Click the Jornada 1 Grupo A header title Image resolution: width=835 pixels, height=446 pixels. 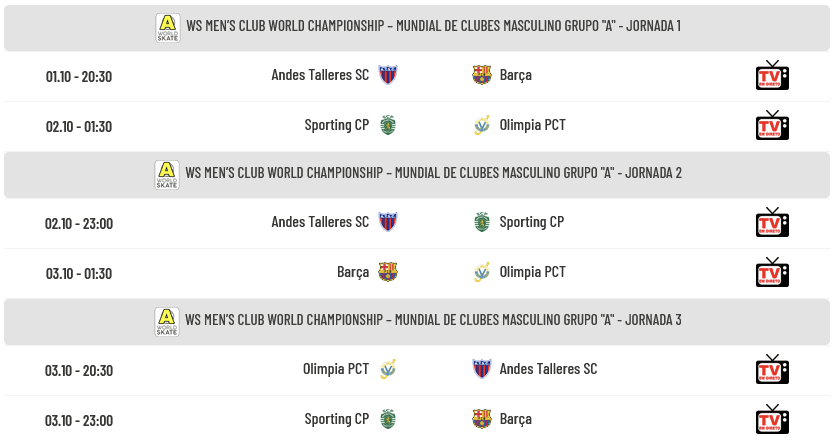tap(433, 26)
